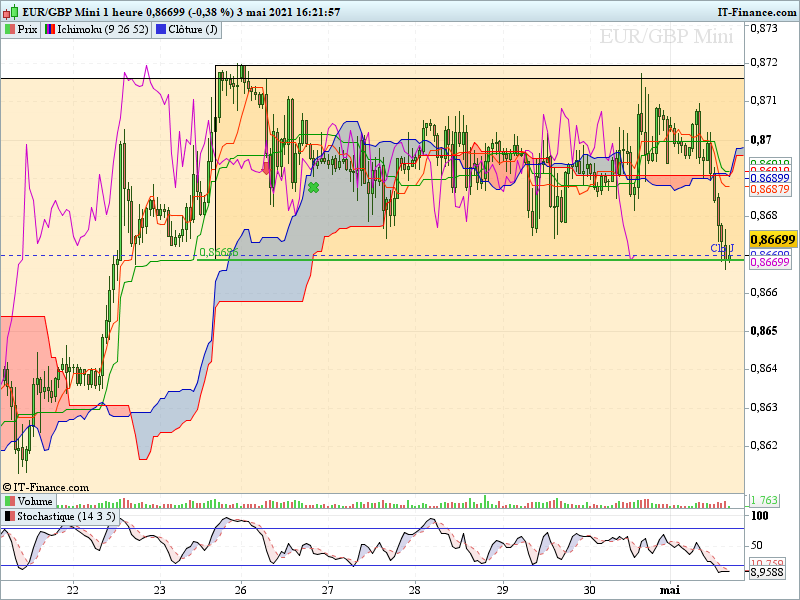Click the green 0,8668 support level label
The width and height of the screenshot is (800, 600).
[x=214, y=253]
